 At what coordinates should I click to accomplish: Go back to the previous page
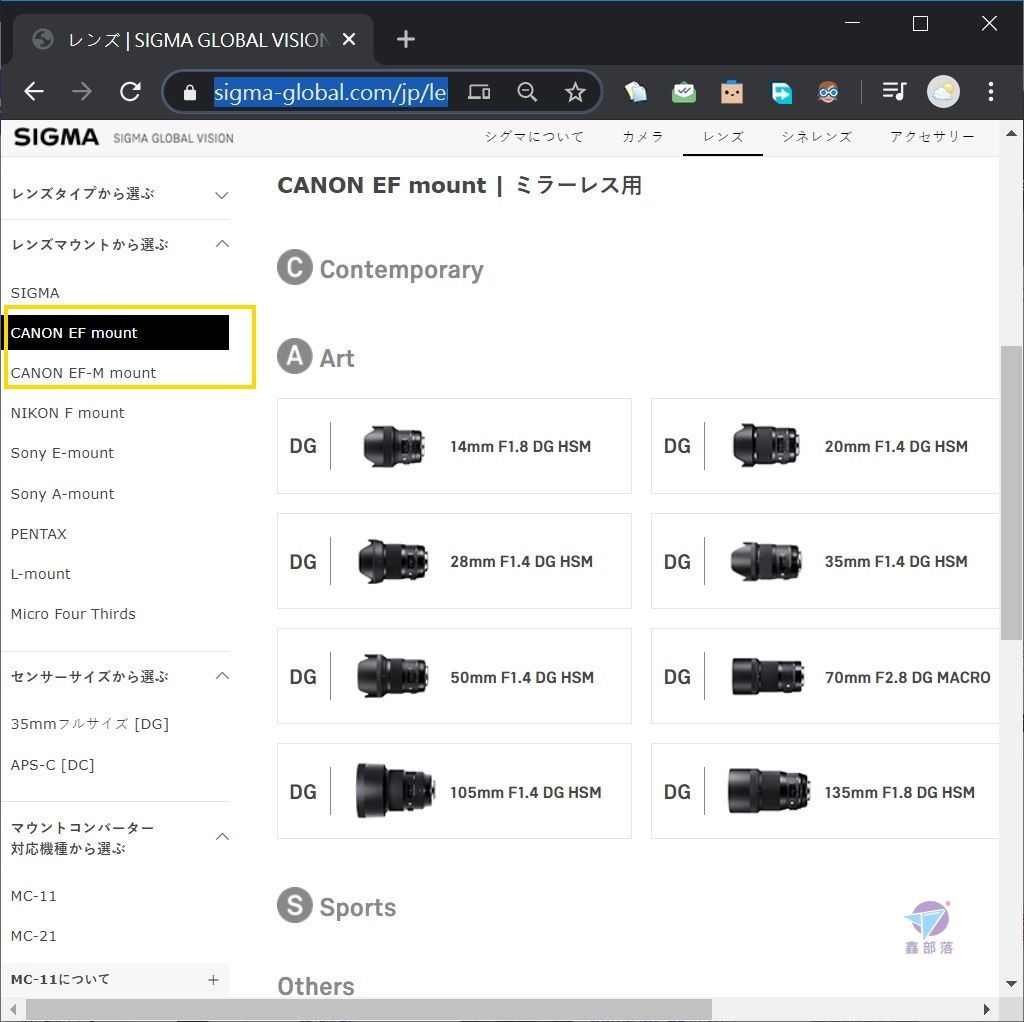(34, 91)
